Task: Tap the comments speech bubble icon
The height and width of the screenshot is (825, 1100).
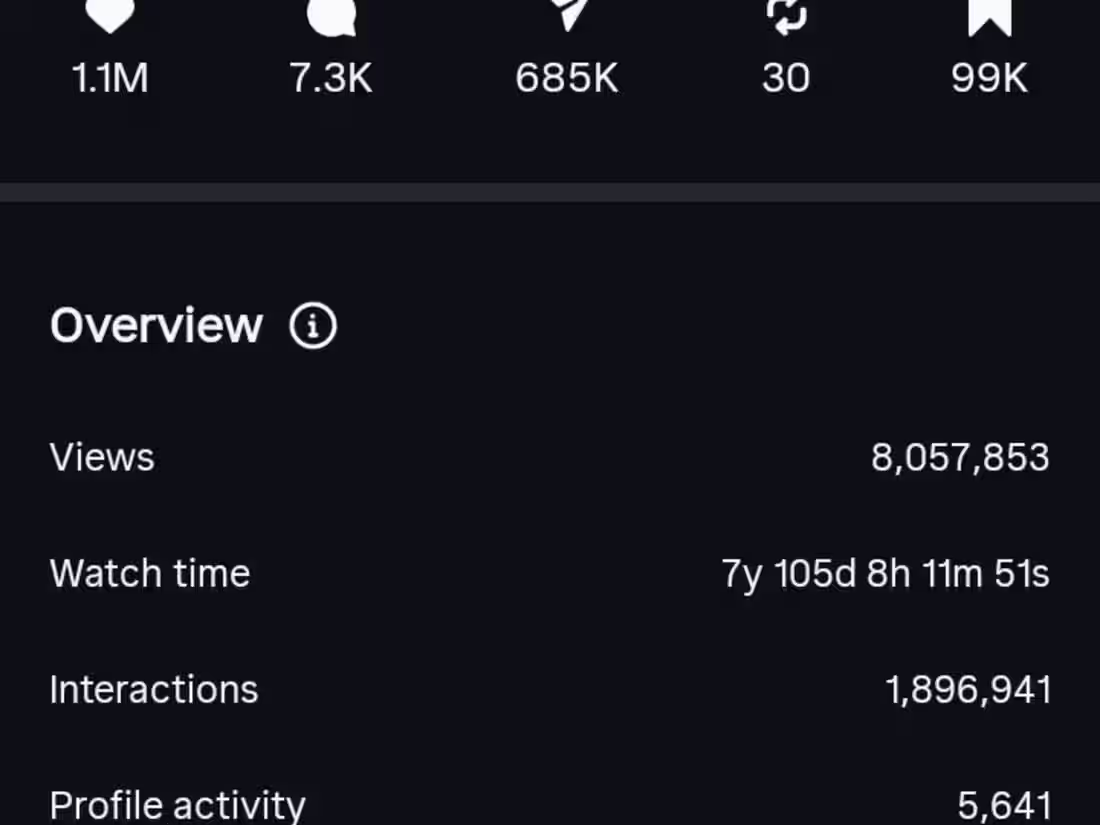Action: coord(331,16)
